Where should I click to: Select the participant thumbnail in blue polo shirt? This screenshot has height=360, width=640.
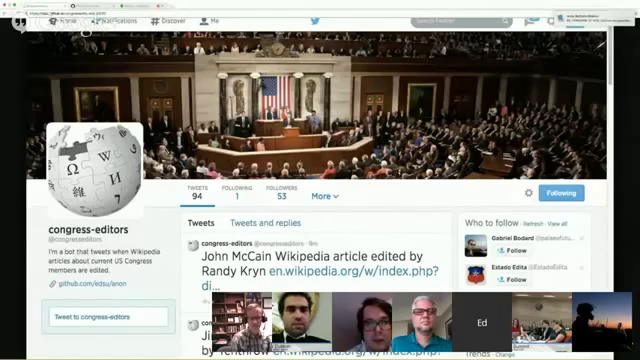(422, 322)
